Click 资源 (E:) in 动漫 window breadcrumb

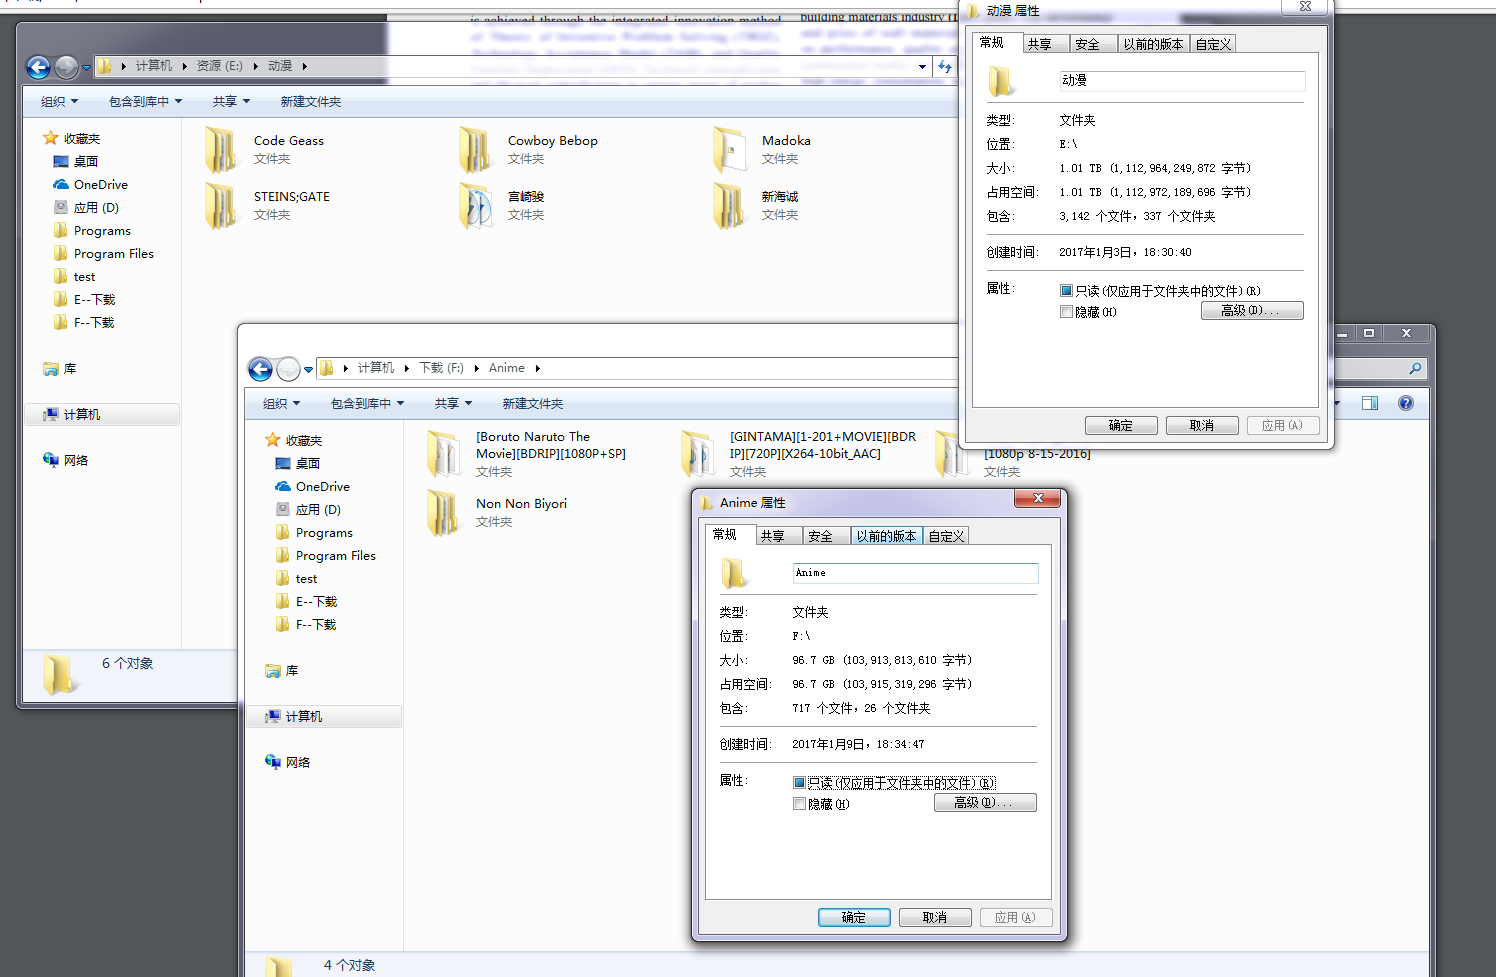coord(219,66)
